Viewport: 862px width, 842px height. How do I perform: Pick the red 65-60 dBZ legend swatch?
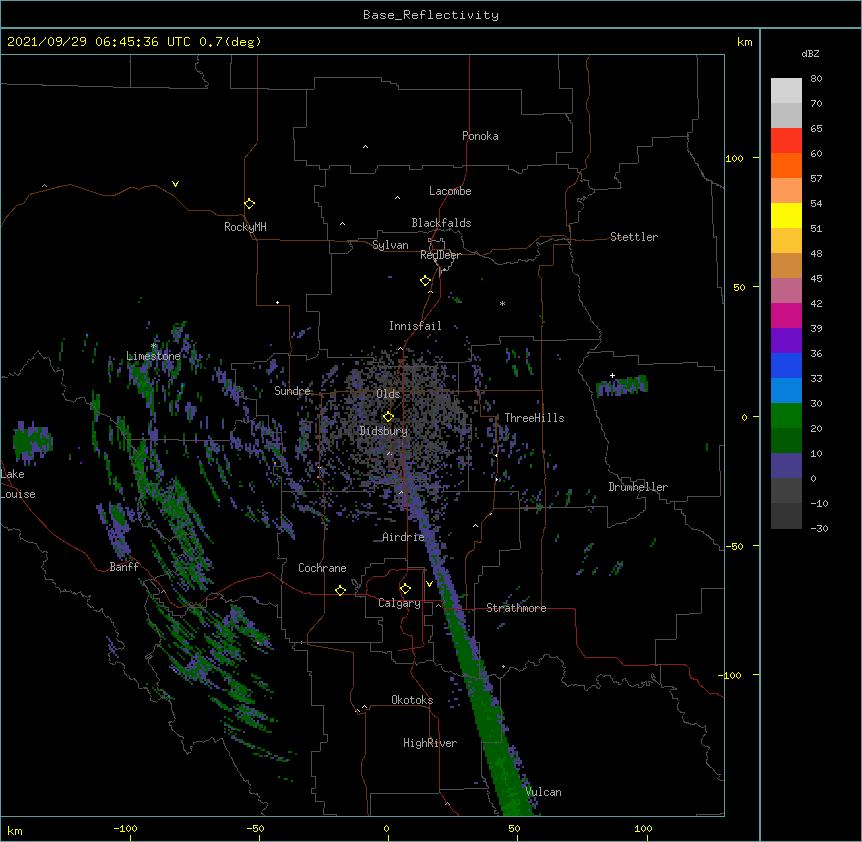pyautogui.click(x=786, y=140)
